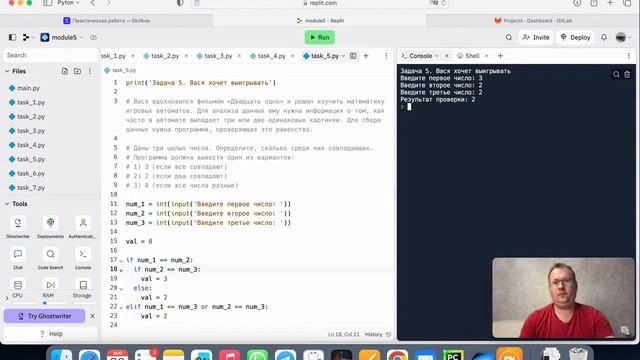The image size is (640, 360).
Task: Open the Help link
Action: pos(51,334)
